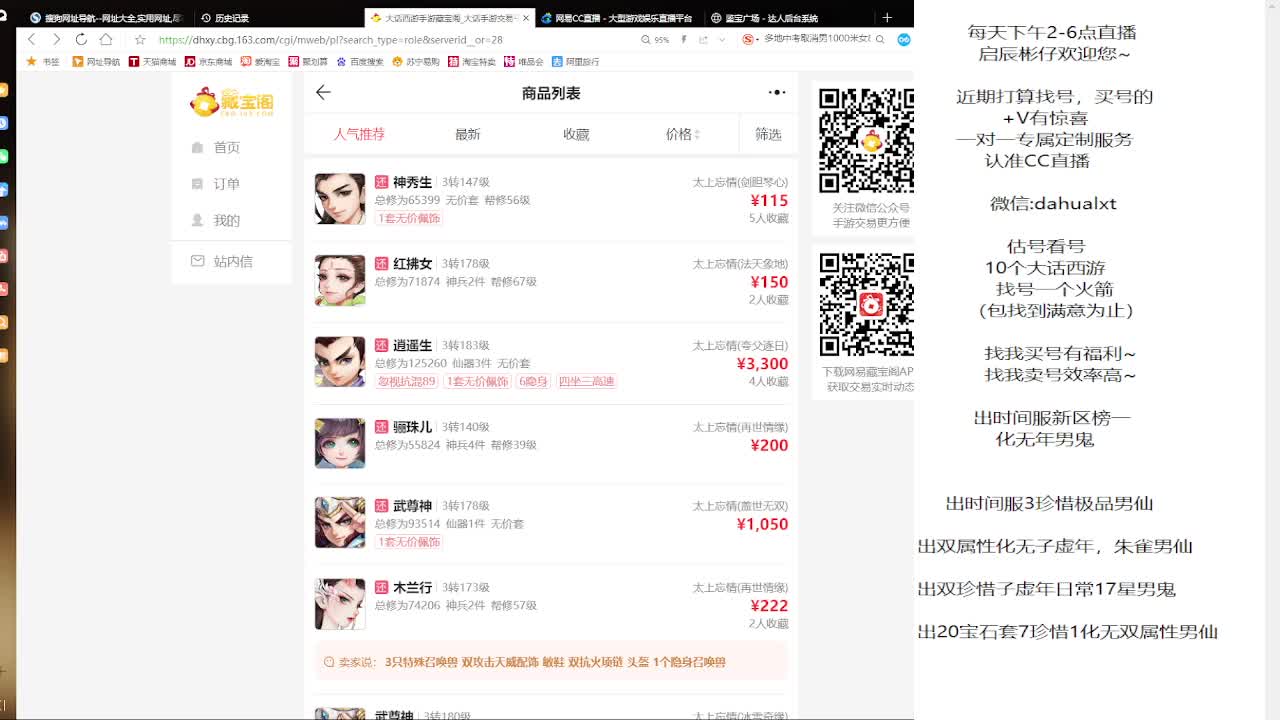Open the 红拂女 listing name
Screen dimensions: 1280x720
point(412,264)
